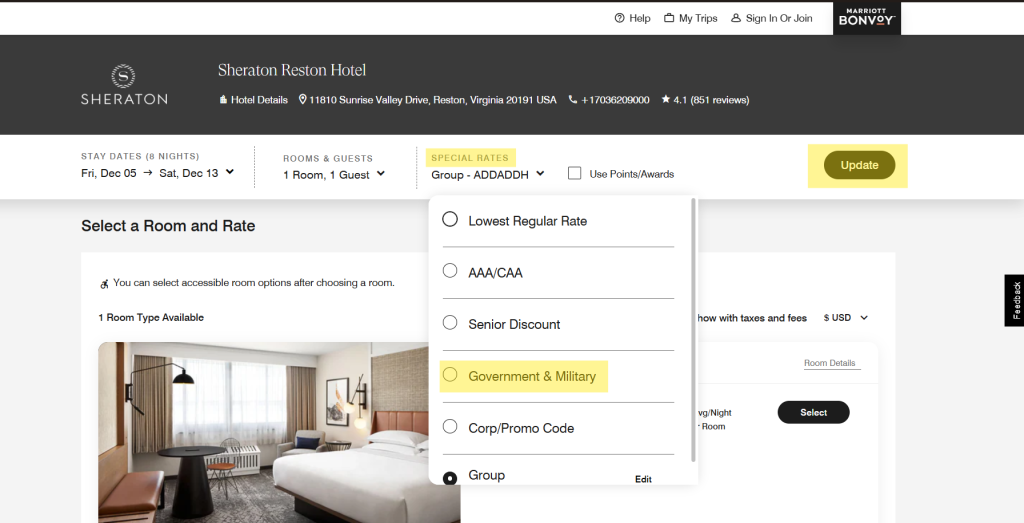Click the phone icon beside +17036209000
Viewport: 1024px width, 523px height.
573,100
